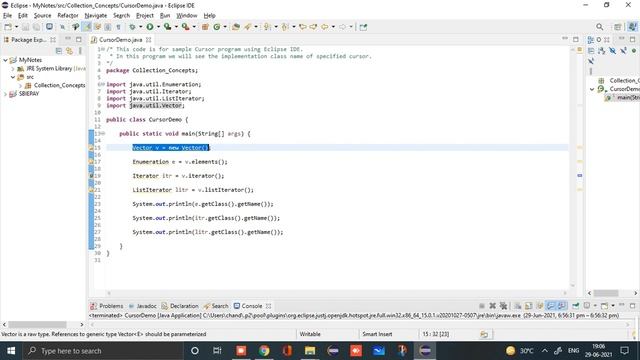Click the Save toolbar icon
The image size is (640, 360).
[25, 27]
